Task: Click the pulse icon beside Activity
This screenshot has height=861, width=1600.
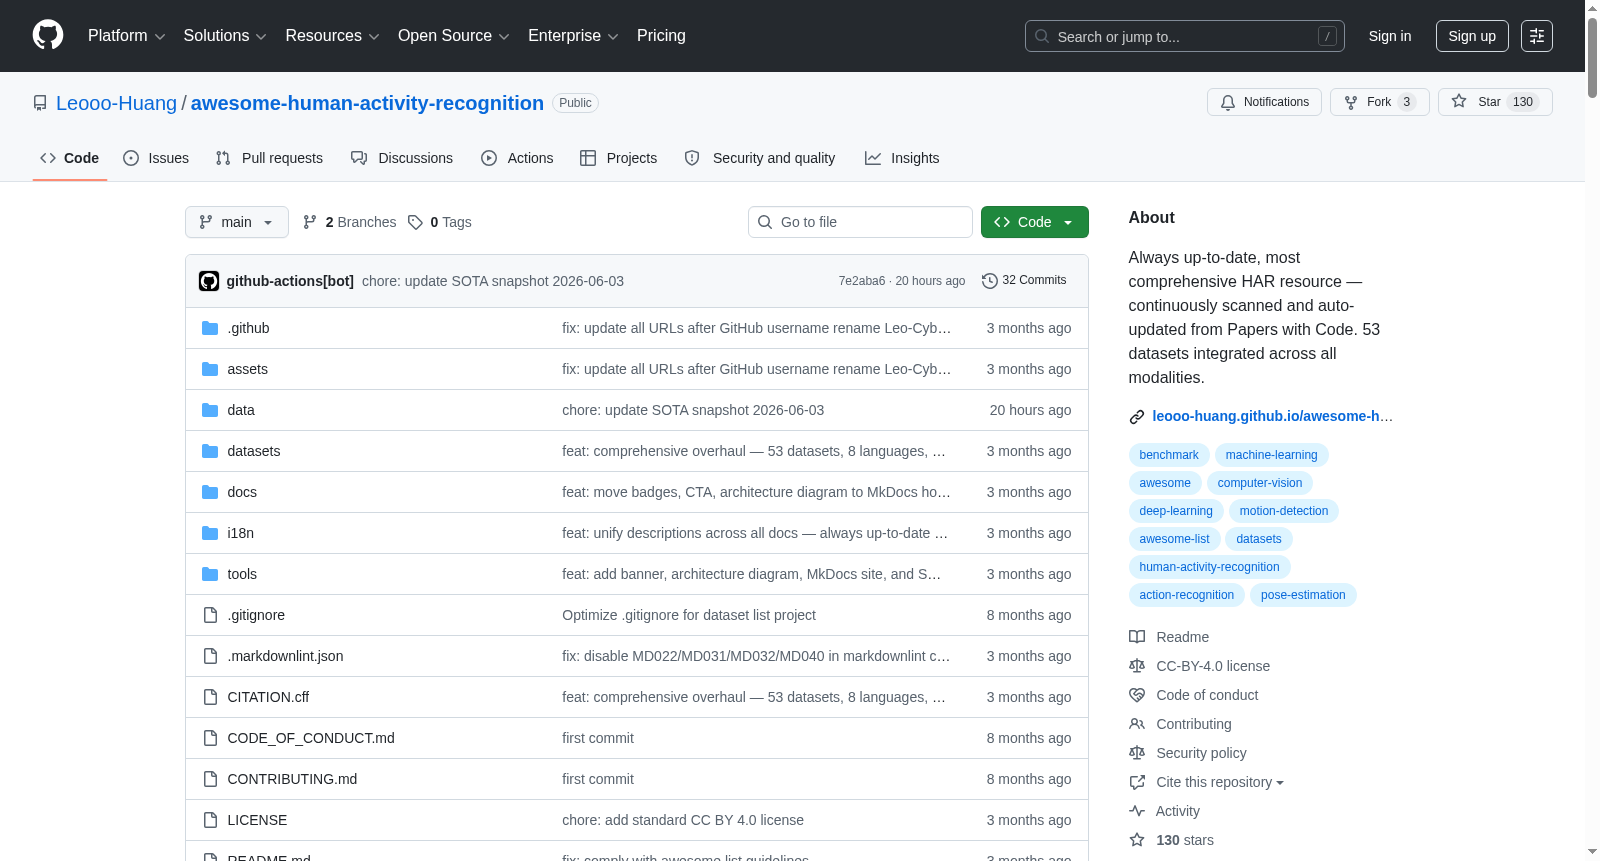Action: click(1137, 811)
